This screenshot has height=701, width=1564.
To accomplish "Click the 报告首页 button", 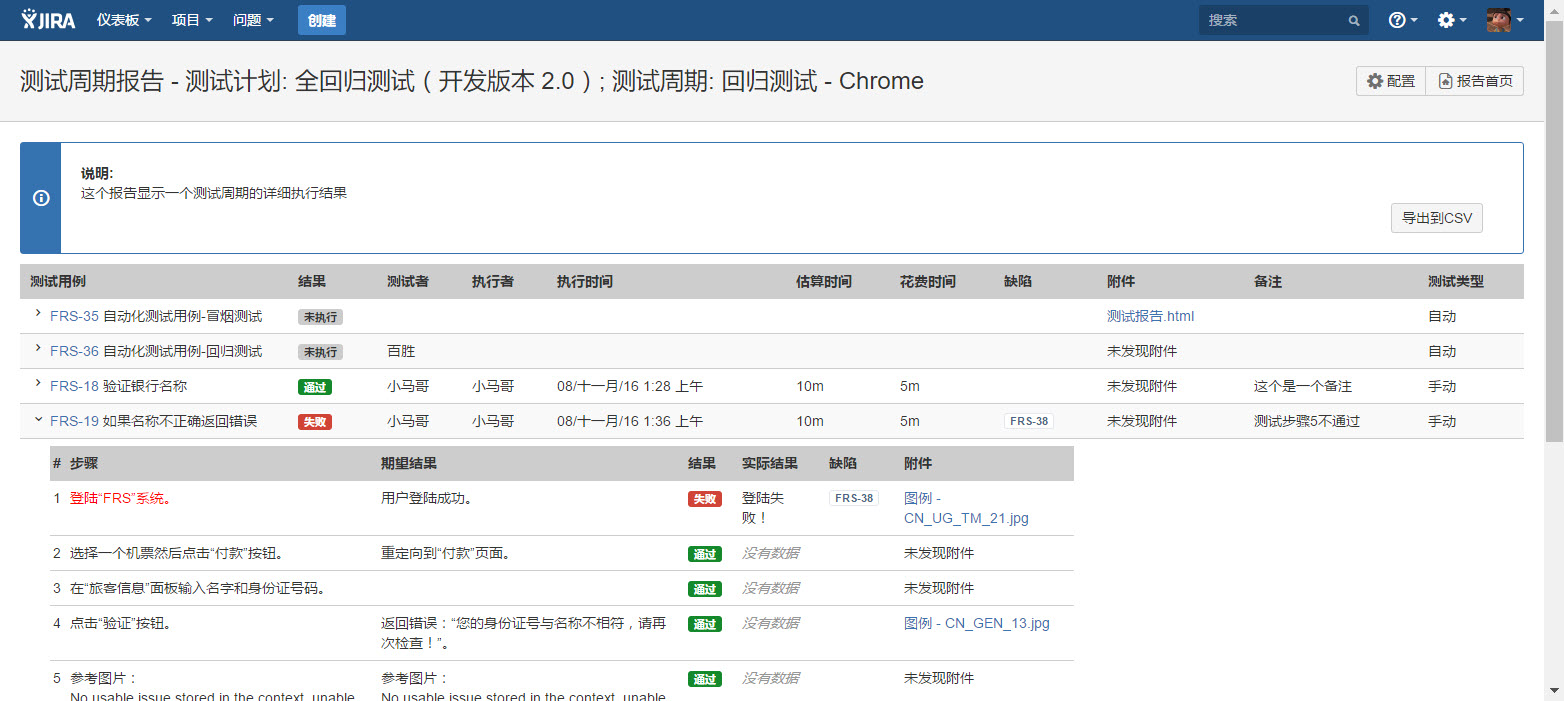I will pos(1475,81).
